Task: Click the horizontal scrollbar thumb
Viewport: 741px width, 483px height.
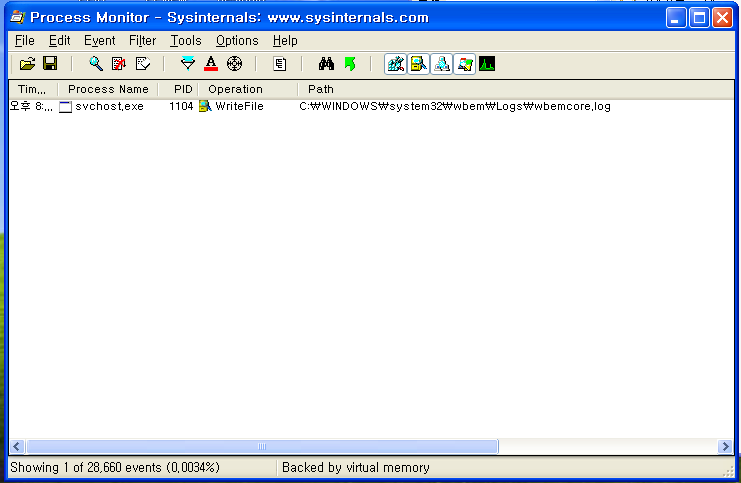Action: coord(262,447)
